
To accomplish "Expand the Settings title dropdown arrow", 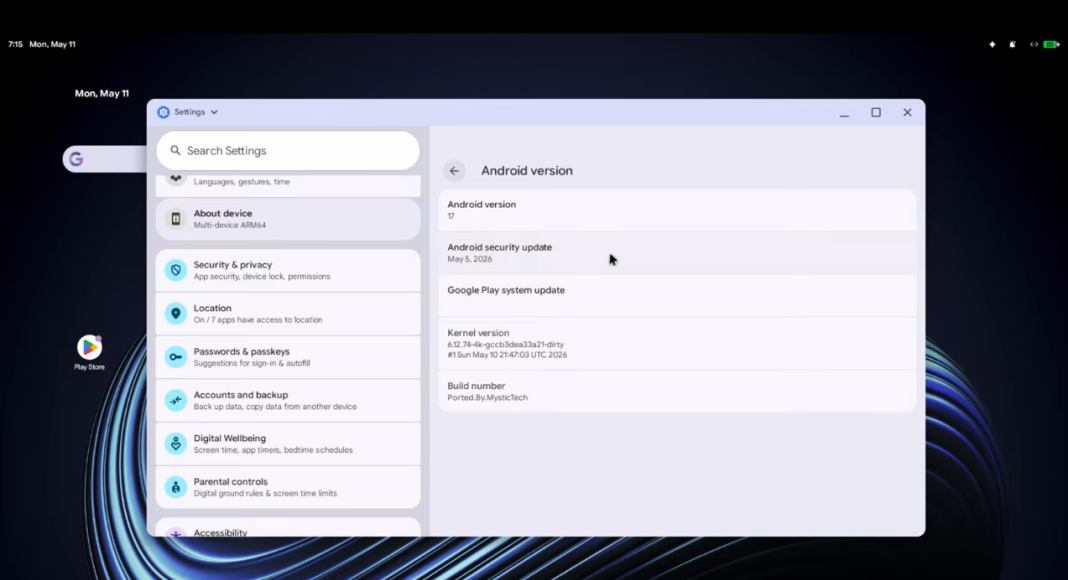I will 214,112.
